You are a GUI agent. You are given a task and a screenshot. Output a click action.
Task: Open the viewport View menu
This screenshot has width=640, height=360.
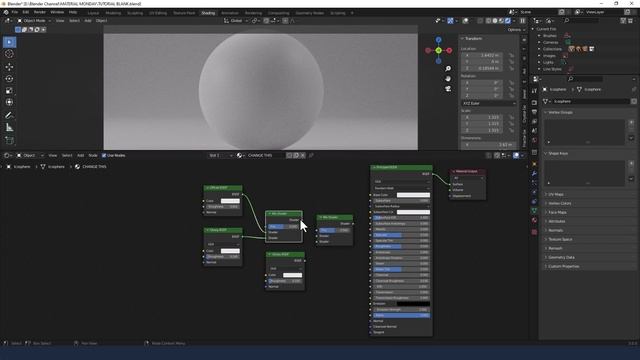tap(60, 20)
